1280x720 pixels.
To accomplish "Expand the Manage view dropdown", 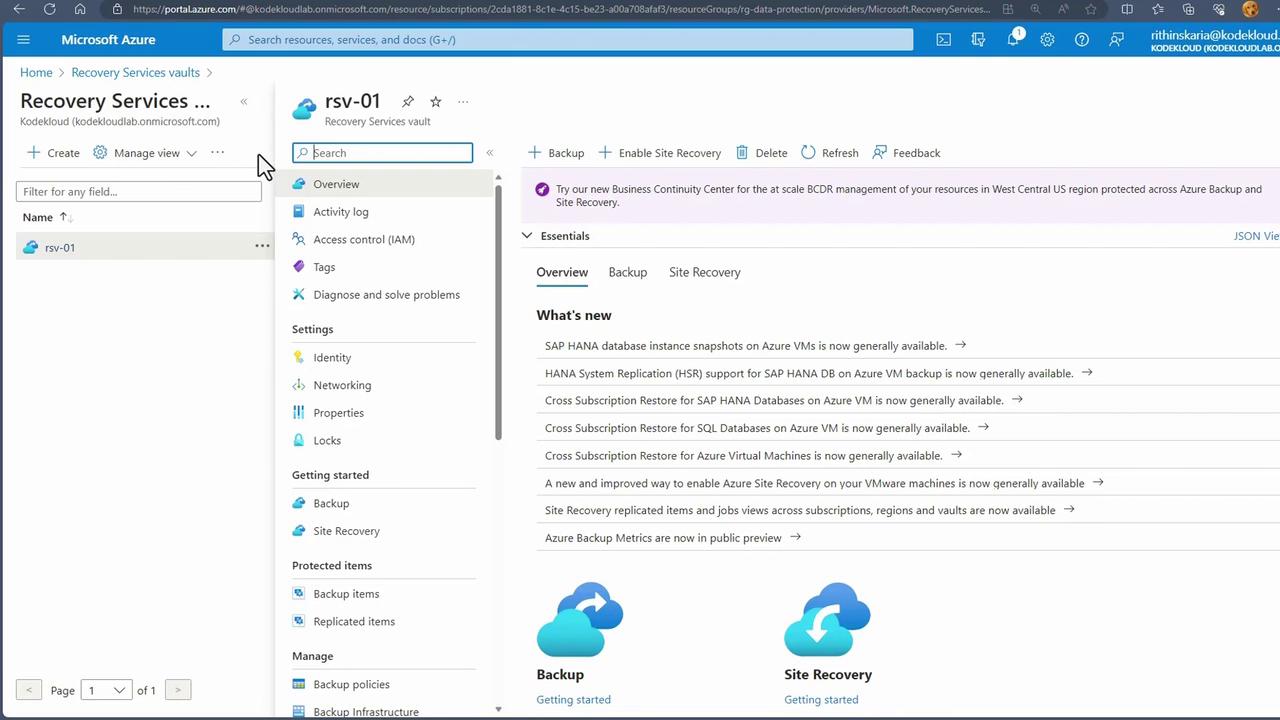I will 145,153.
